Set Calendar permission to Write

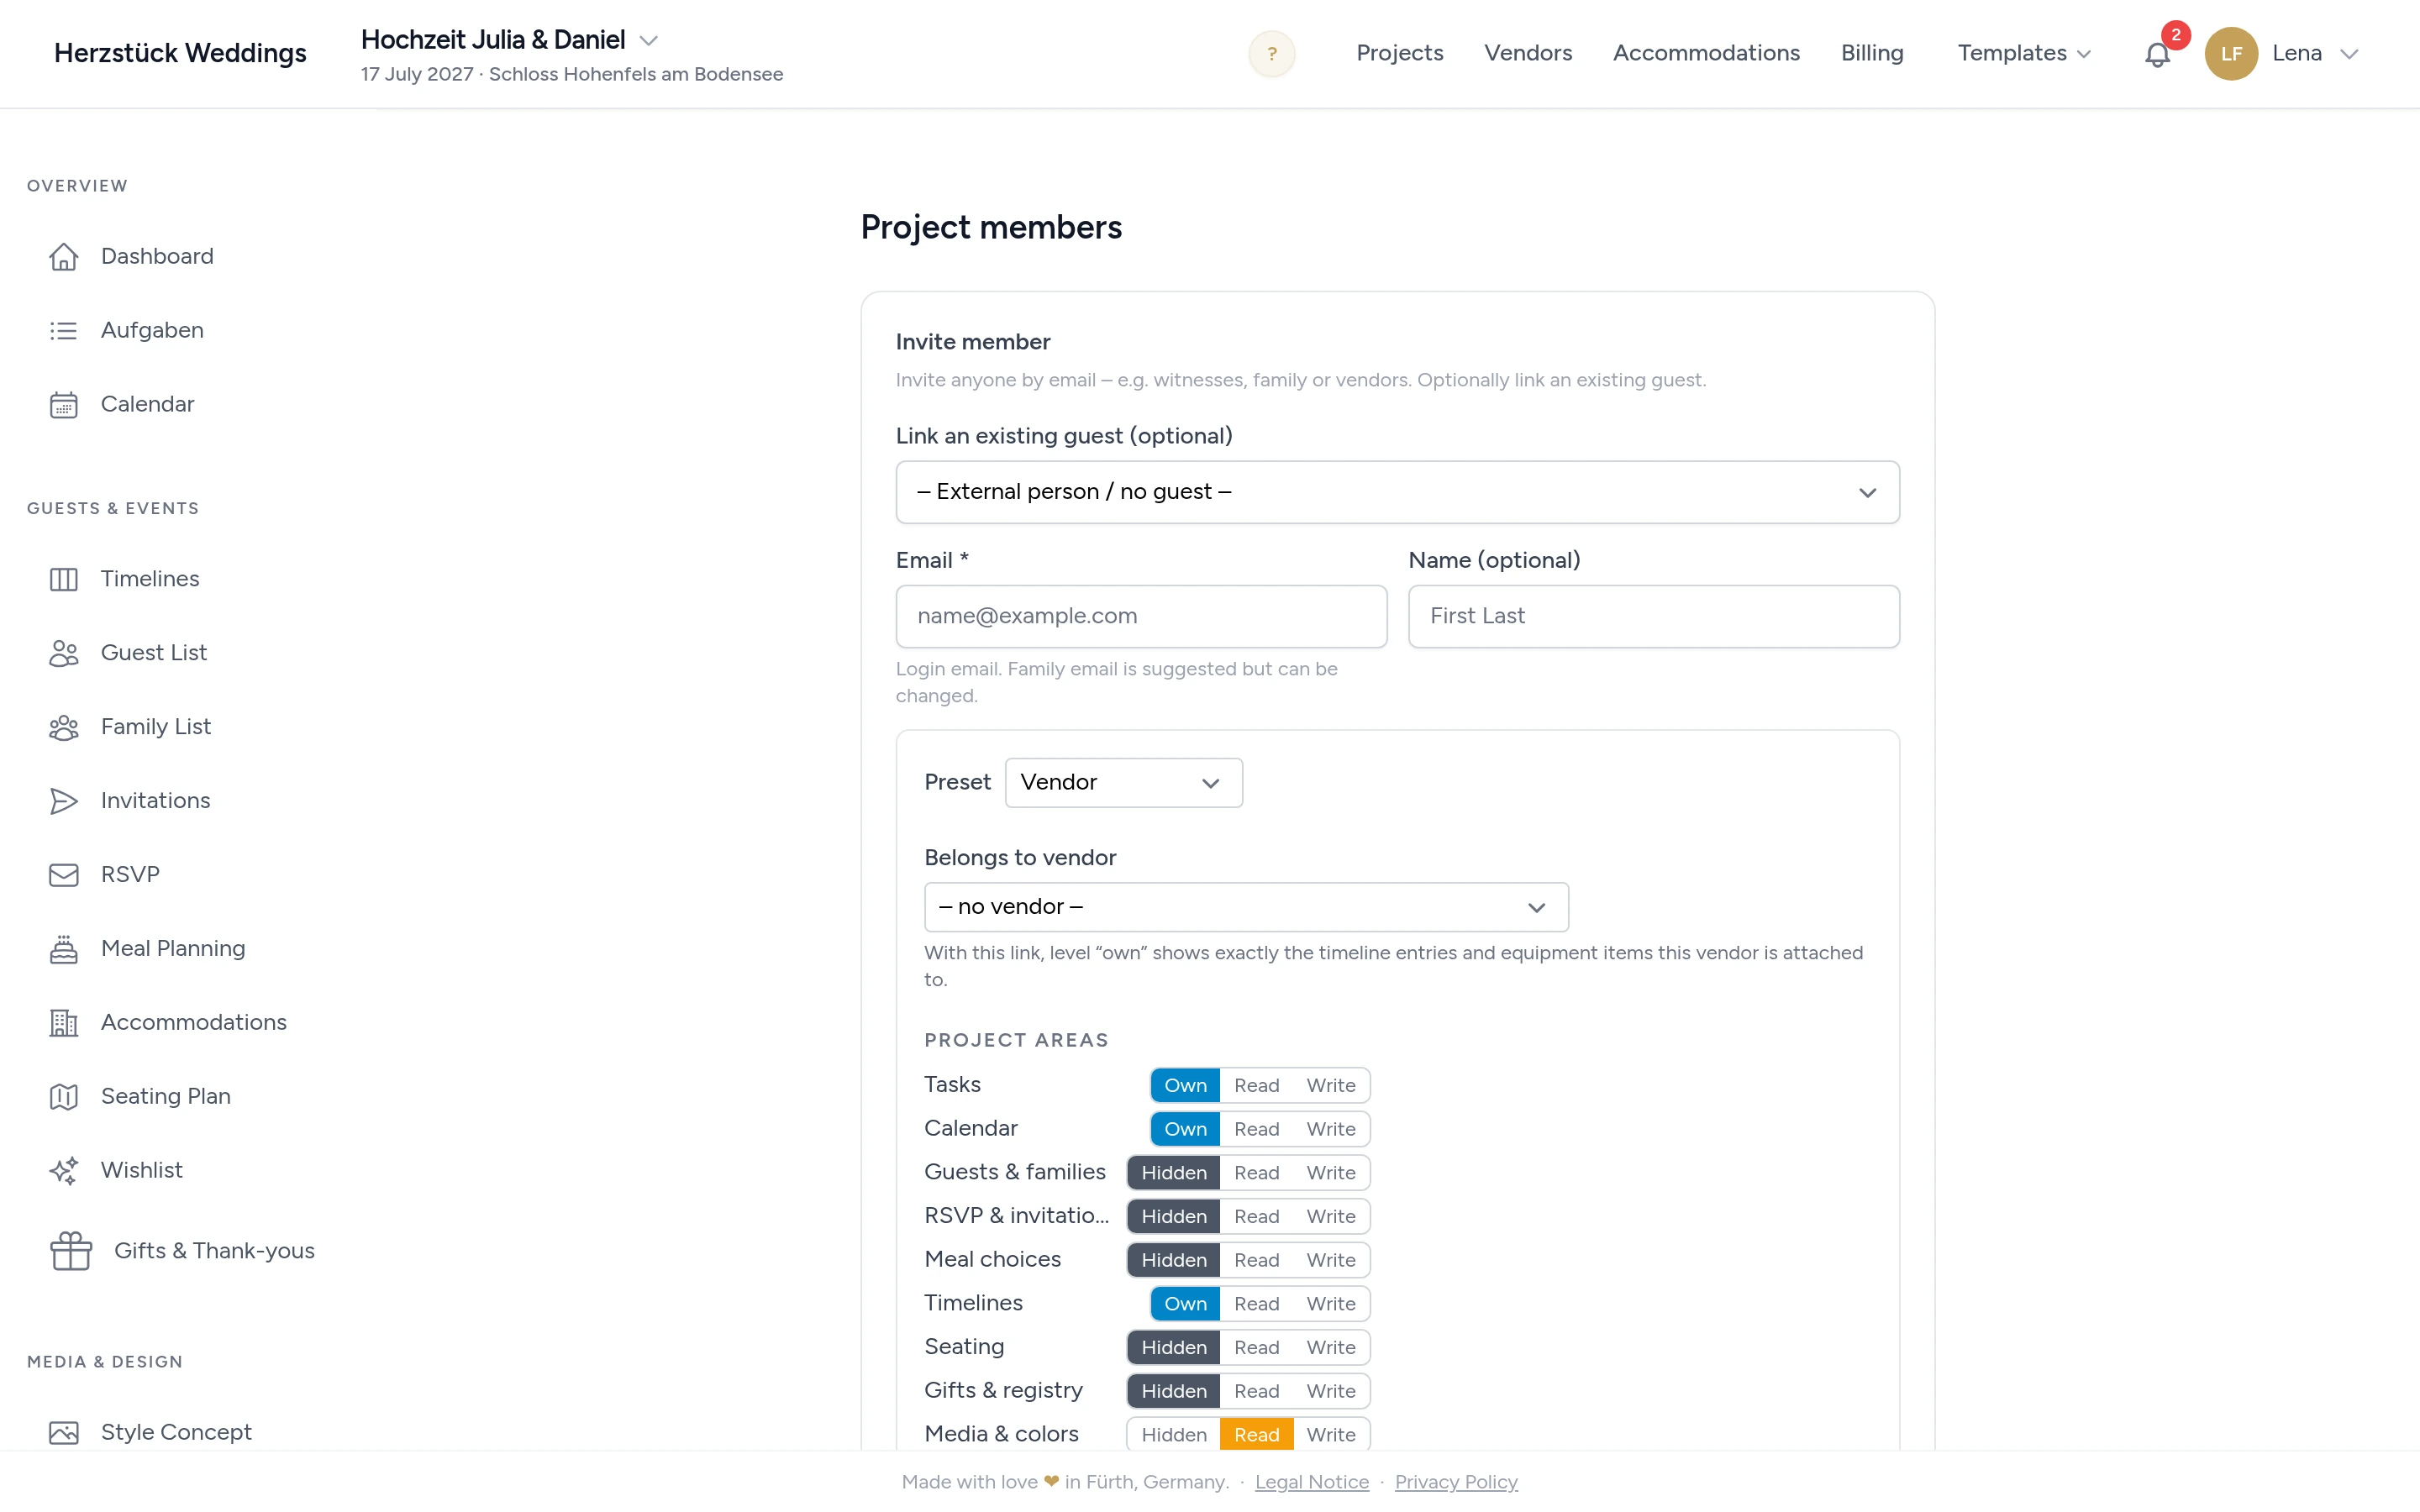1331,1129
